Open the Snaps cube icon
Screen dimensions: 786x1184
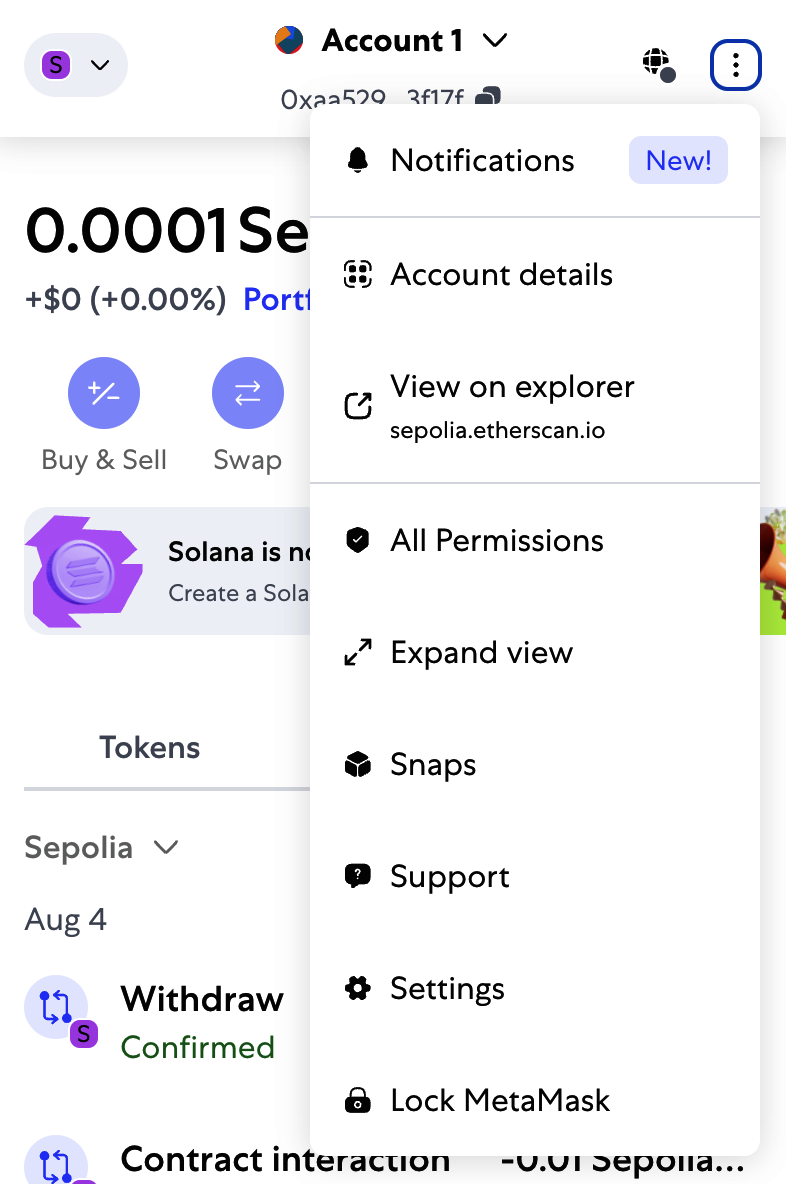point(357,764)
